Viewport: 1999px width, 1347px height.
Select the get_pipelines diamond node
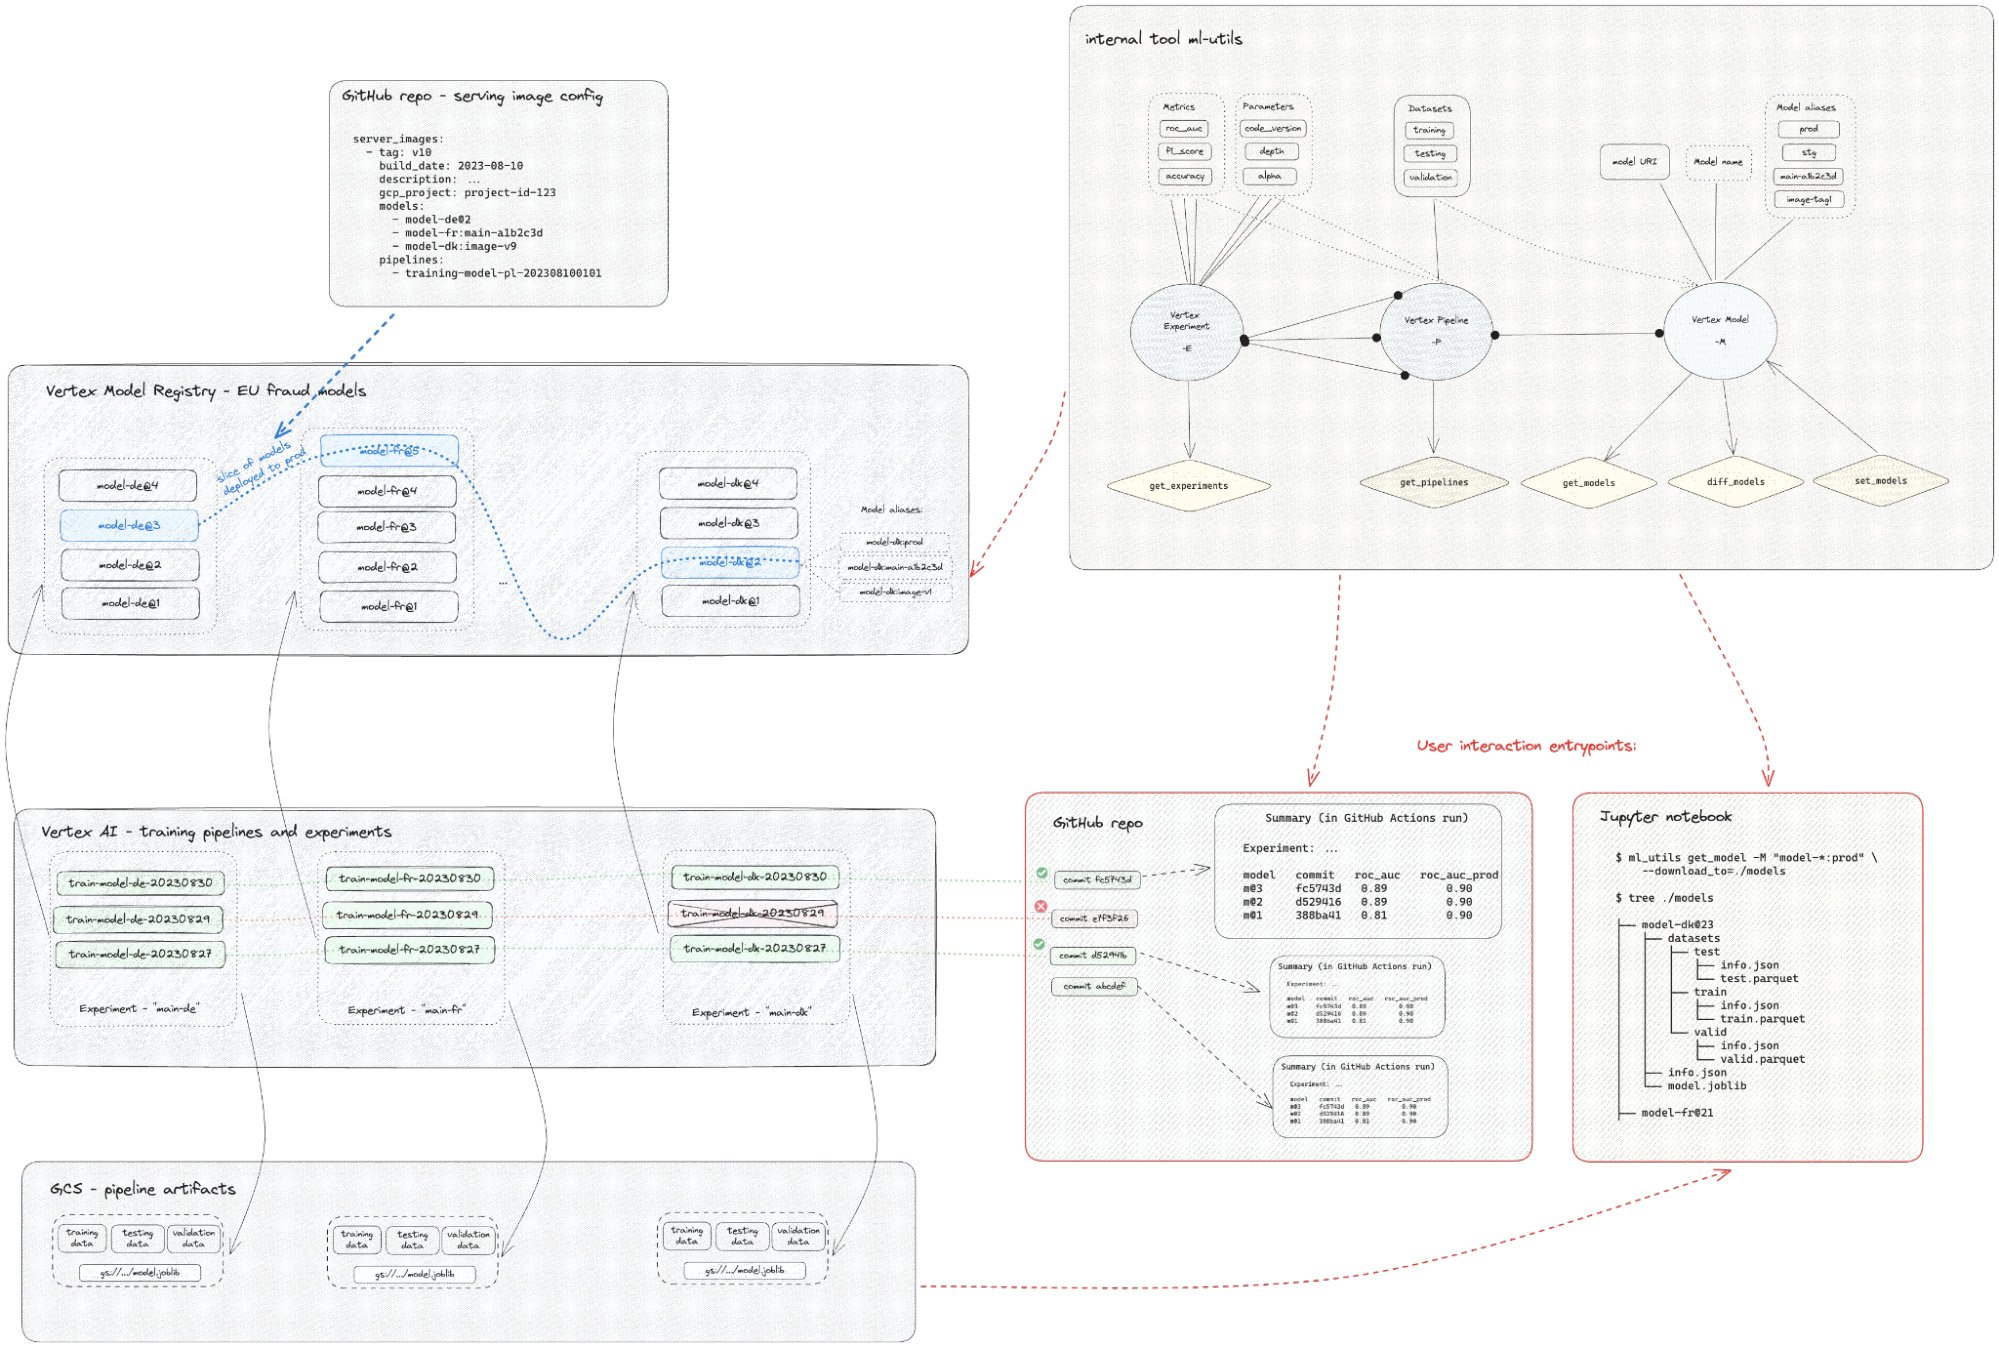point(1433,482)
